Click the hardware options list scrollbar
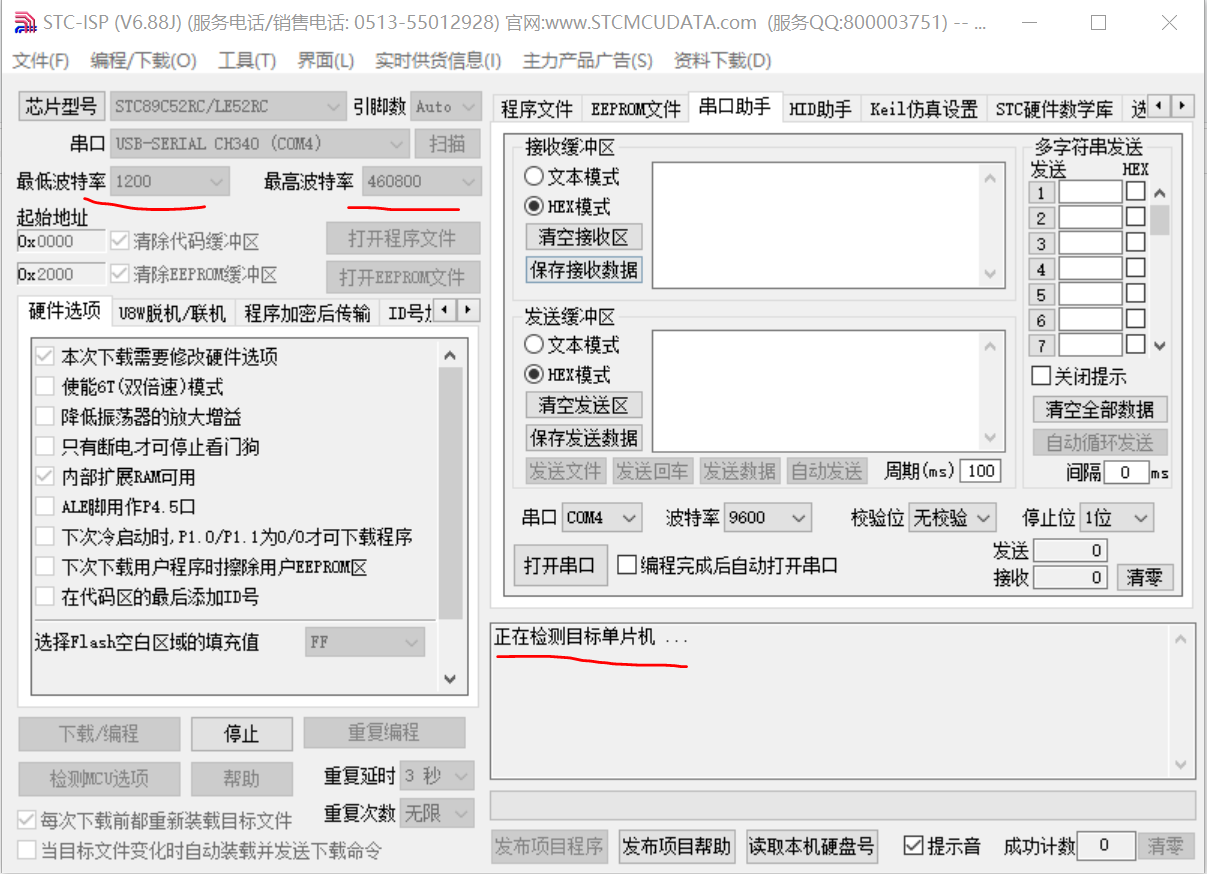The width and height of the screenshot is (1207, 874). tap(450, 518)
